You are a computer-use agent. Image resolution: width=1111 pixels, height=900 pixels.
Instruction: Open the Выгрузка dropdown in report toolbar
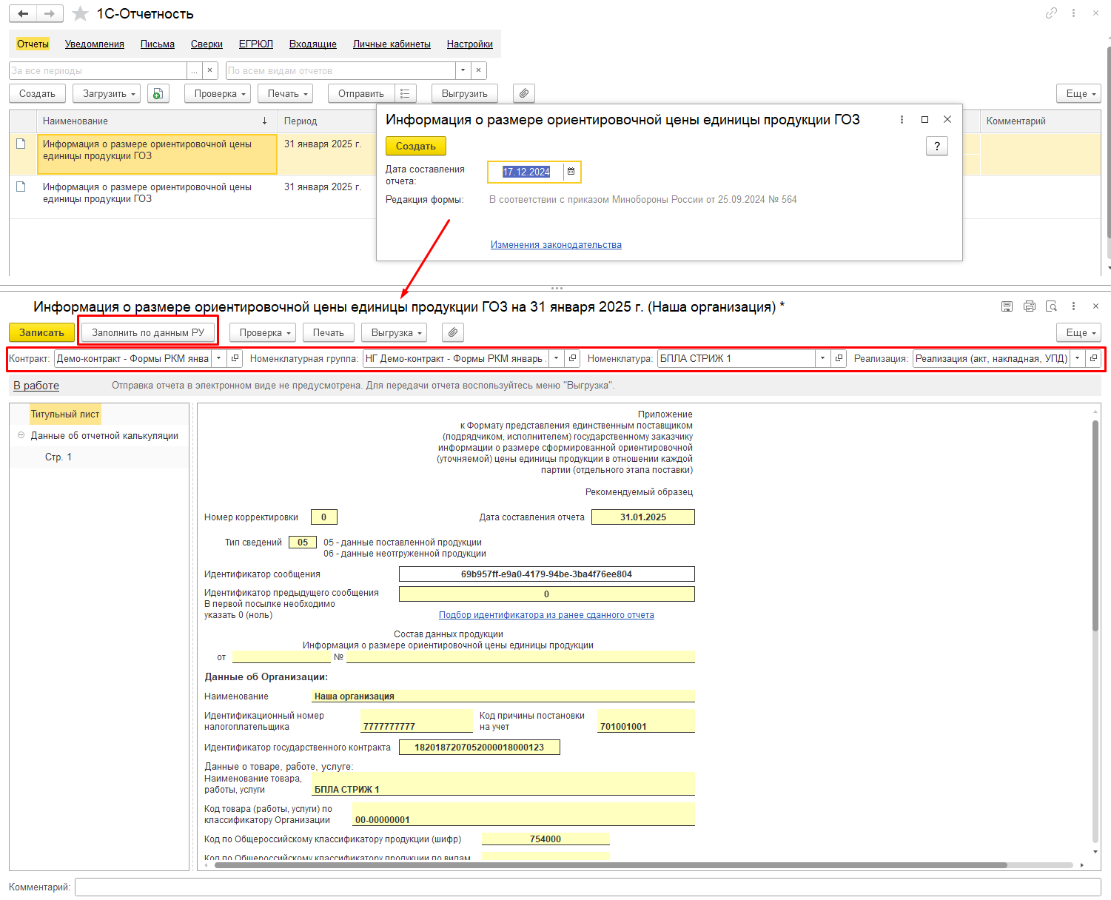(397, 332)
